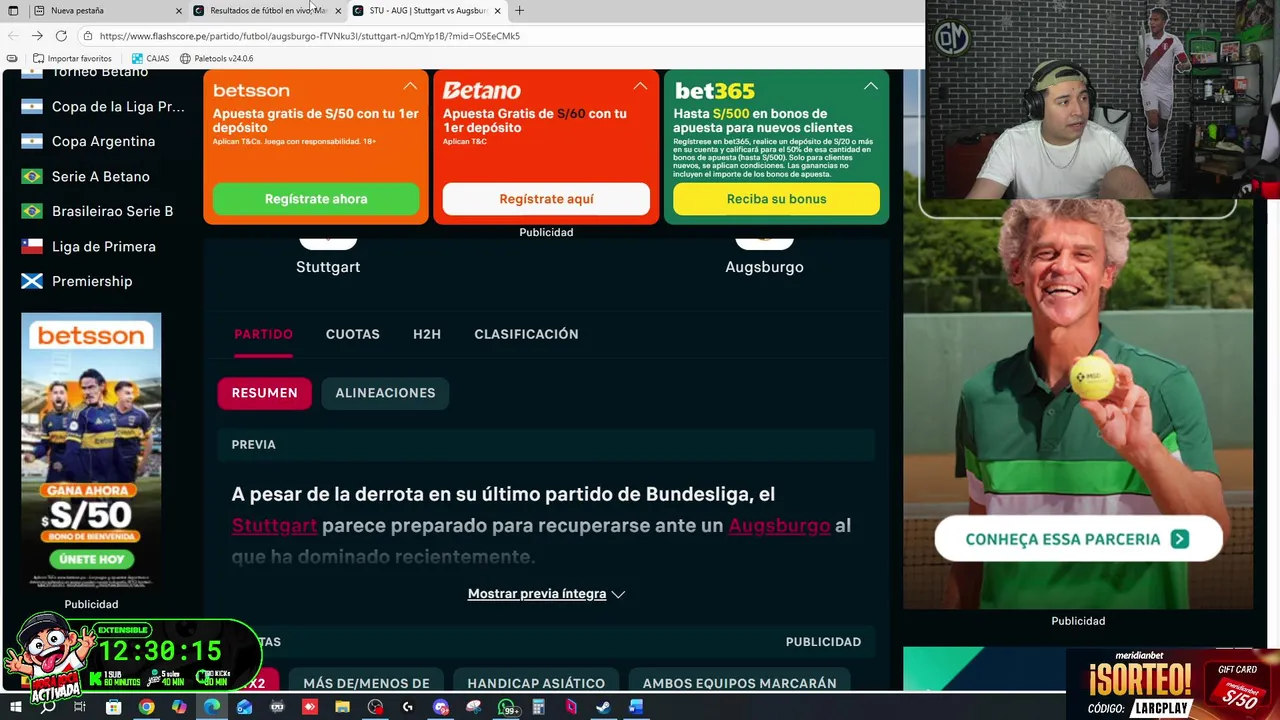Open Calculator from taskbar
Viewport: 1280px width, 720px height.
538,707
